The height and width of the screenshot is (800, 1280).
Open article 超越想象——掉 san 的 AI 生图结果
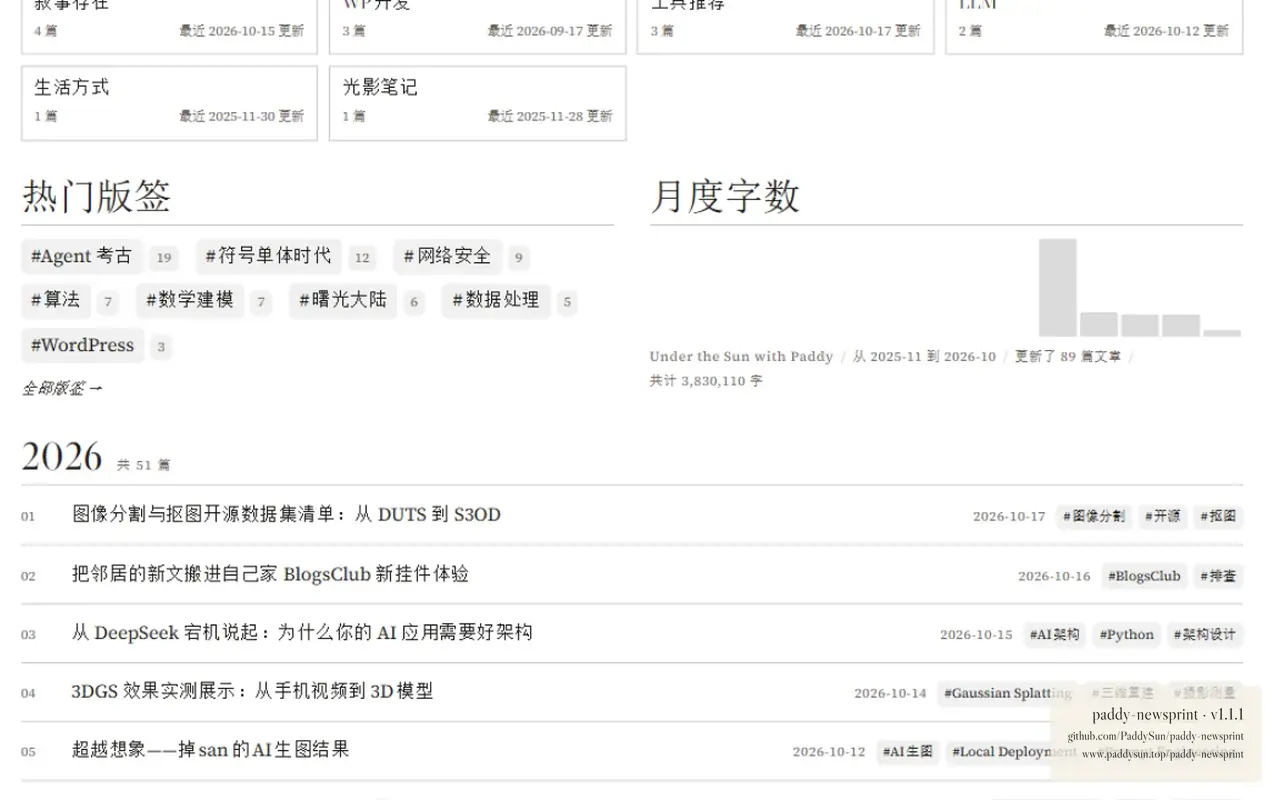210,750
